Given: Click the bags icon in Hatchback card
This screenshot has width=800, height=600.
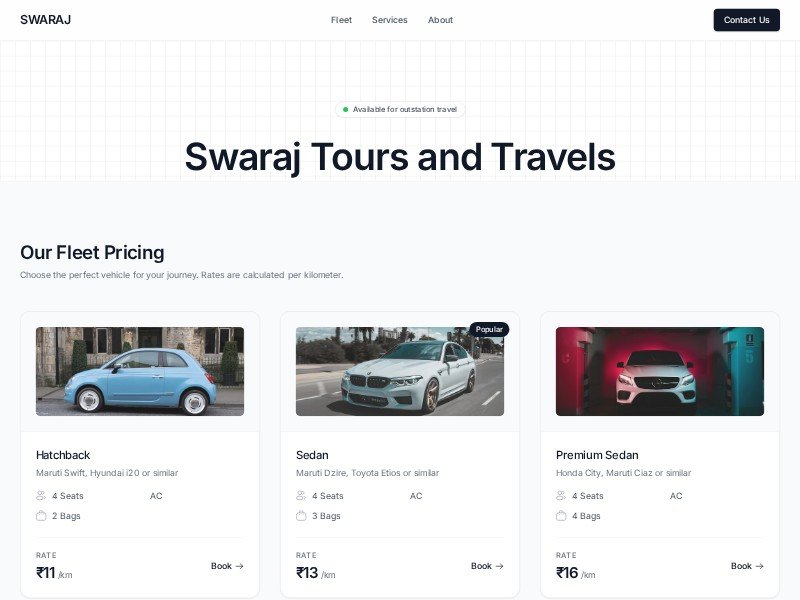Looking at the screenshot, I should click(41, 516).
